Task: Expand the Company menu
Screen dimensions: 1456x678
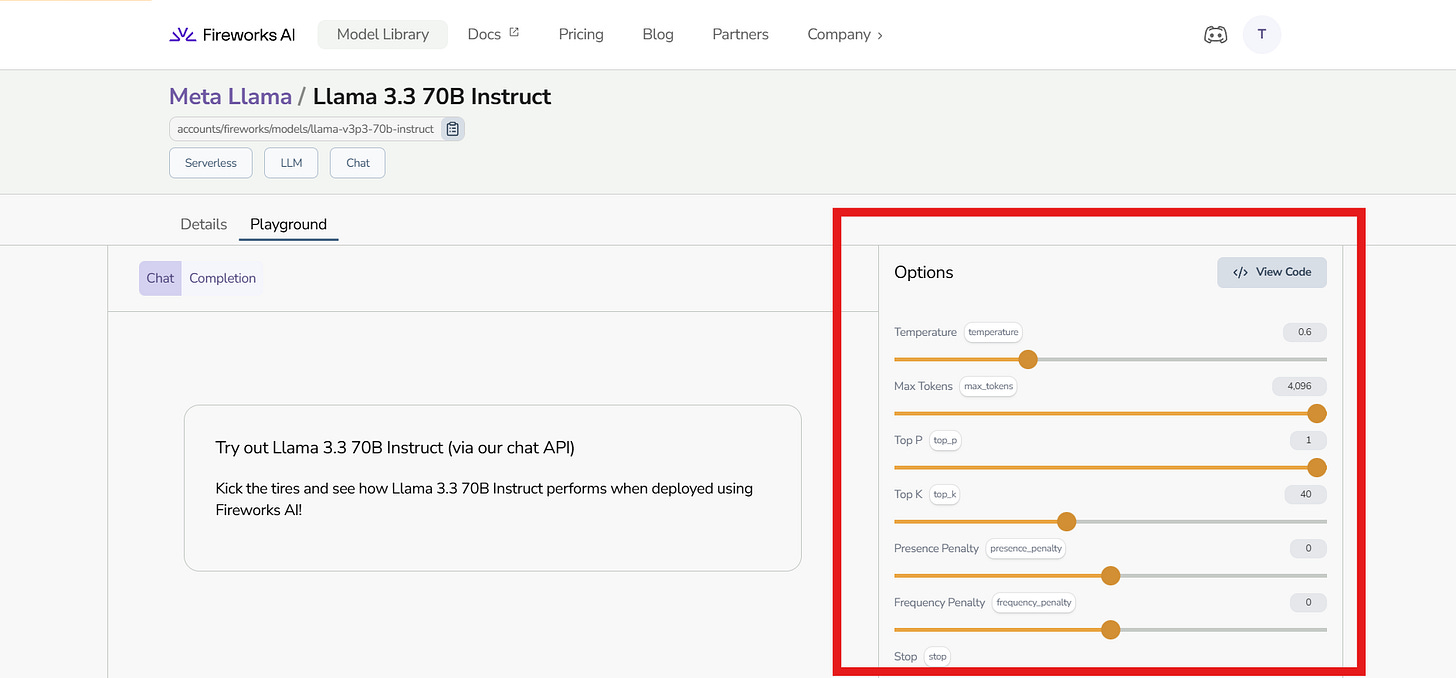Action: pyautogui.click(x=845, y=34)
